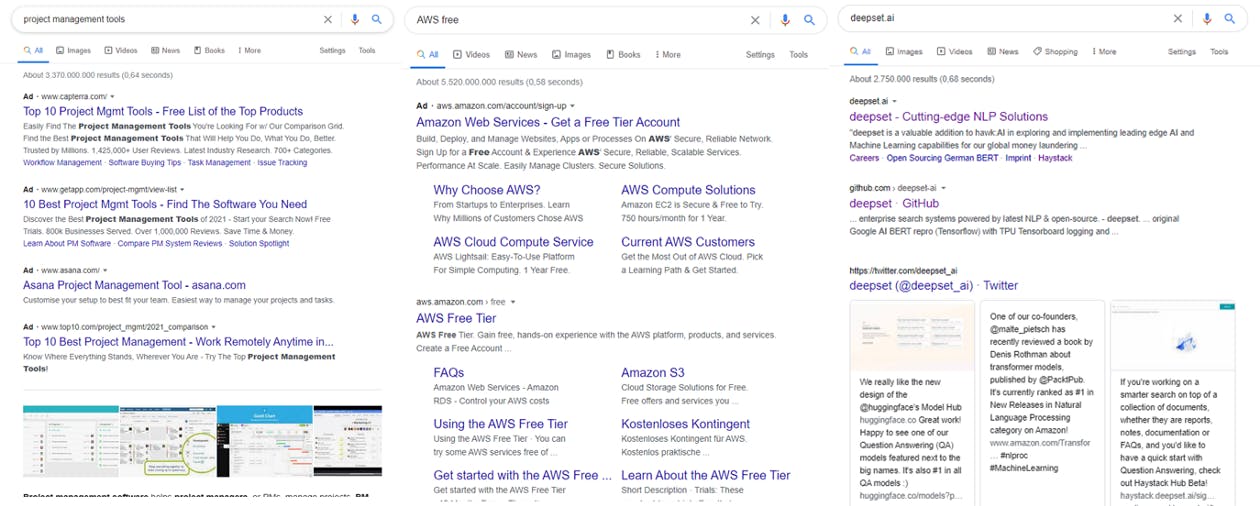Open tweet card about huggingface Model Hub
The width and height of the screenshot is (1260, 506).
pyautogui.click(x=912, y=403)
